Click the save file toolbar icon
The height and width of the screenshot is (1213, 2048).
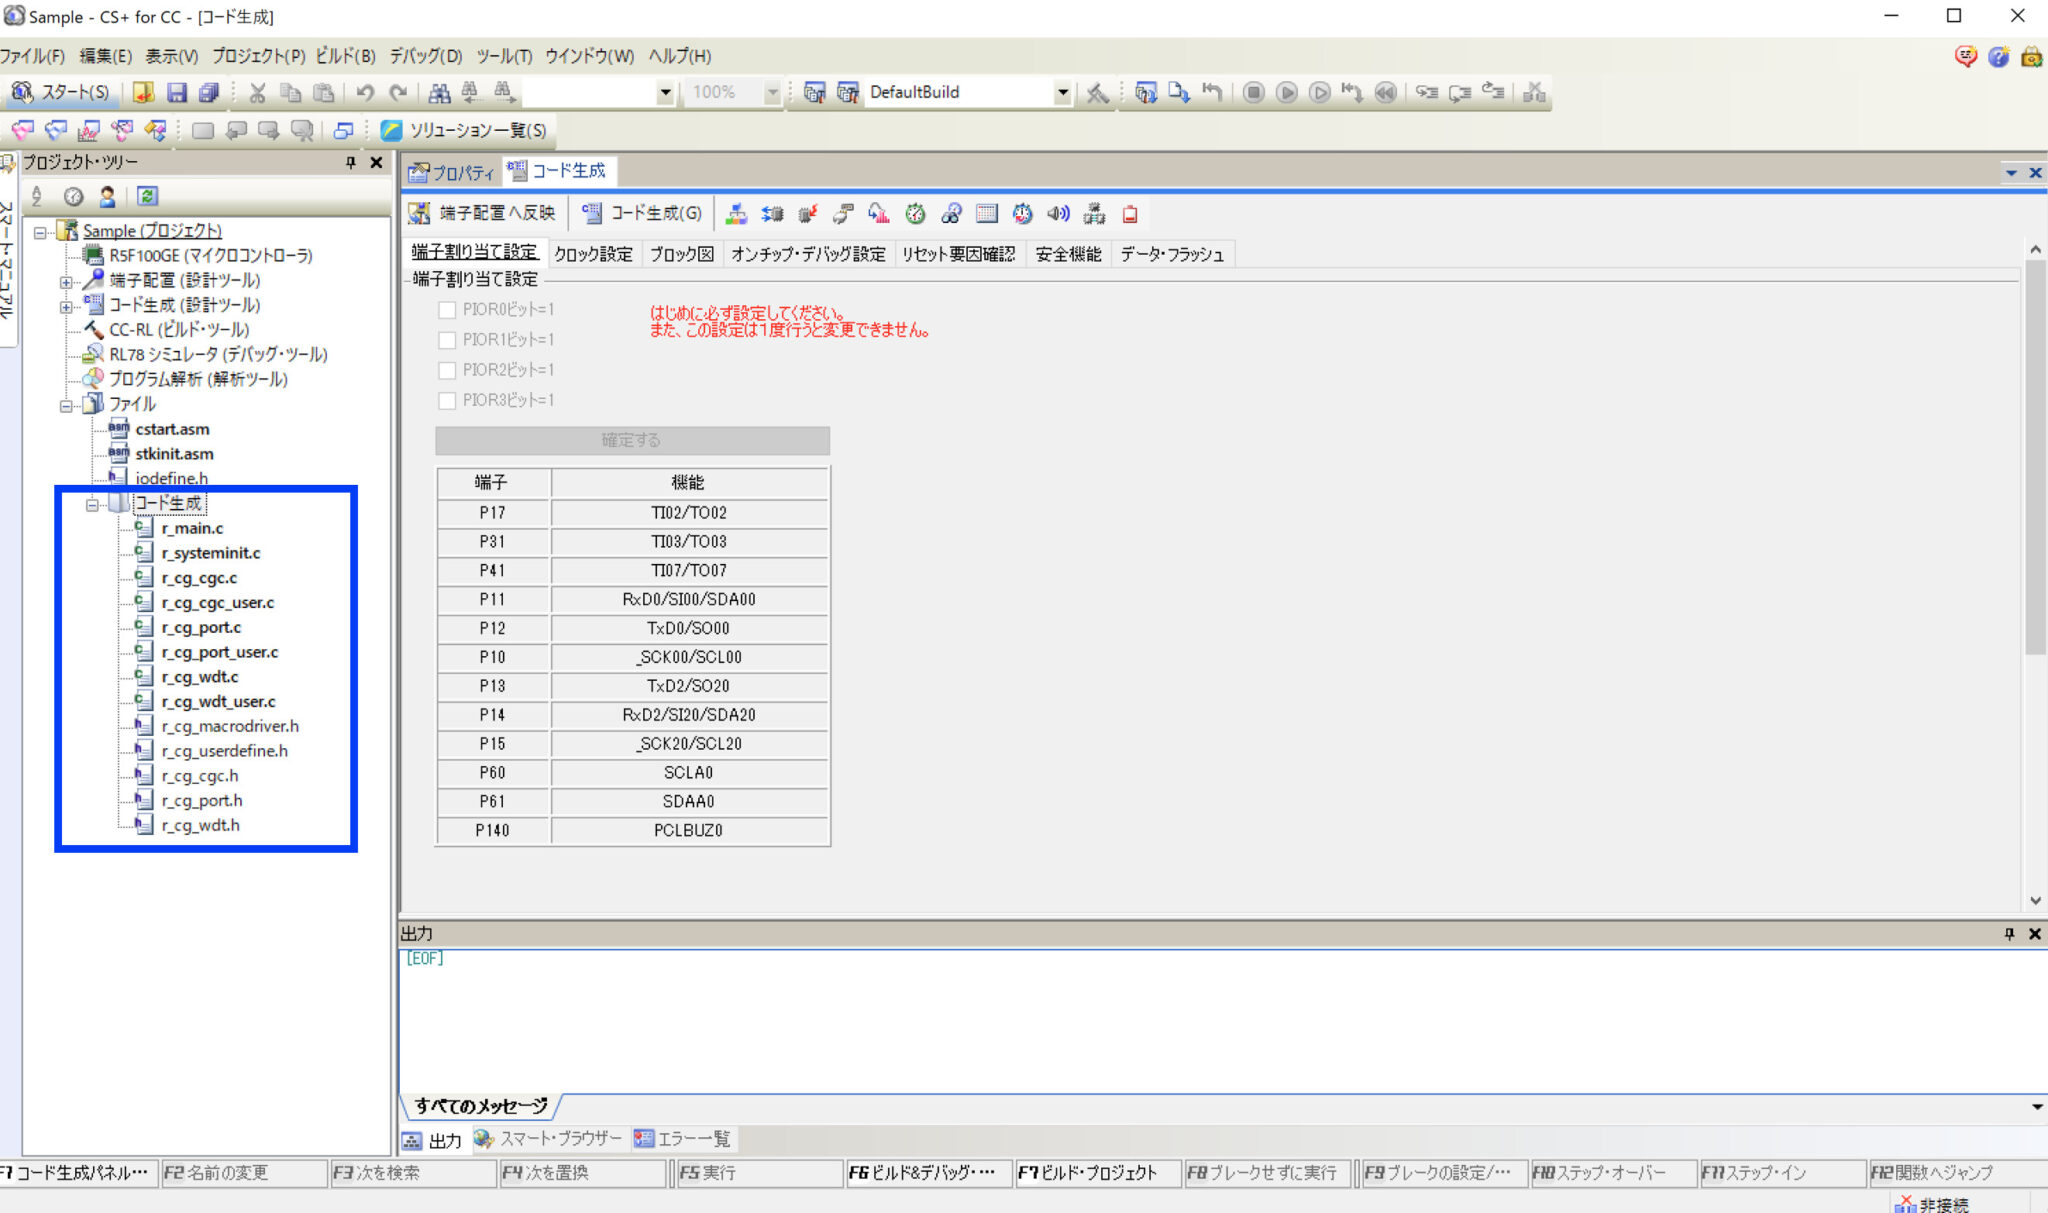[x=177, y=92]
